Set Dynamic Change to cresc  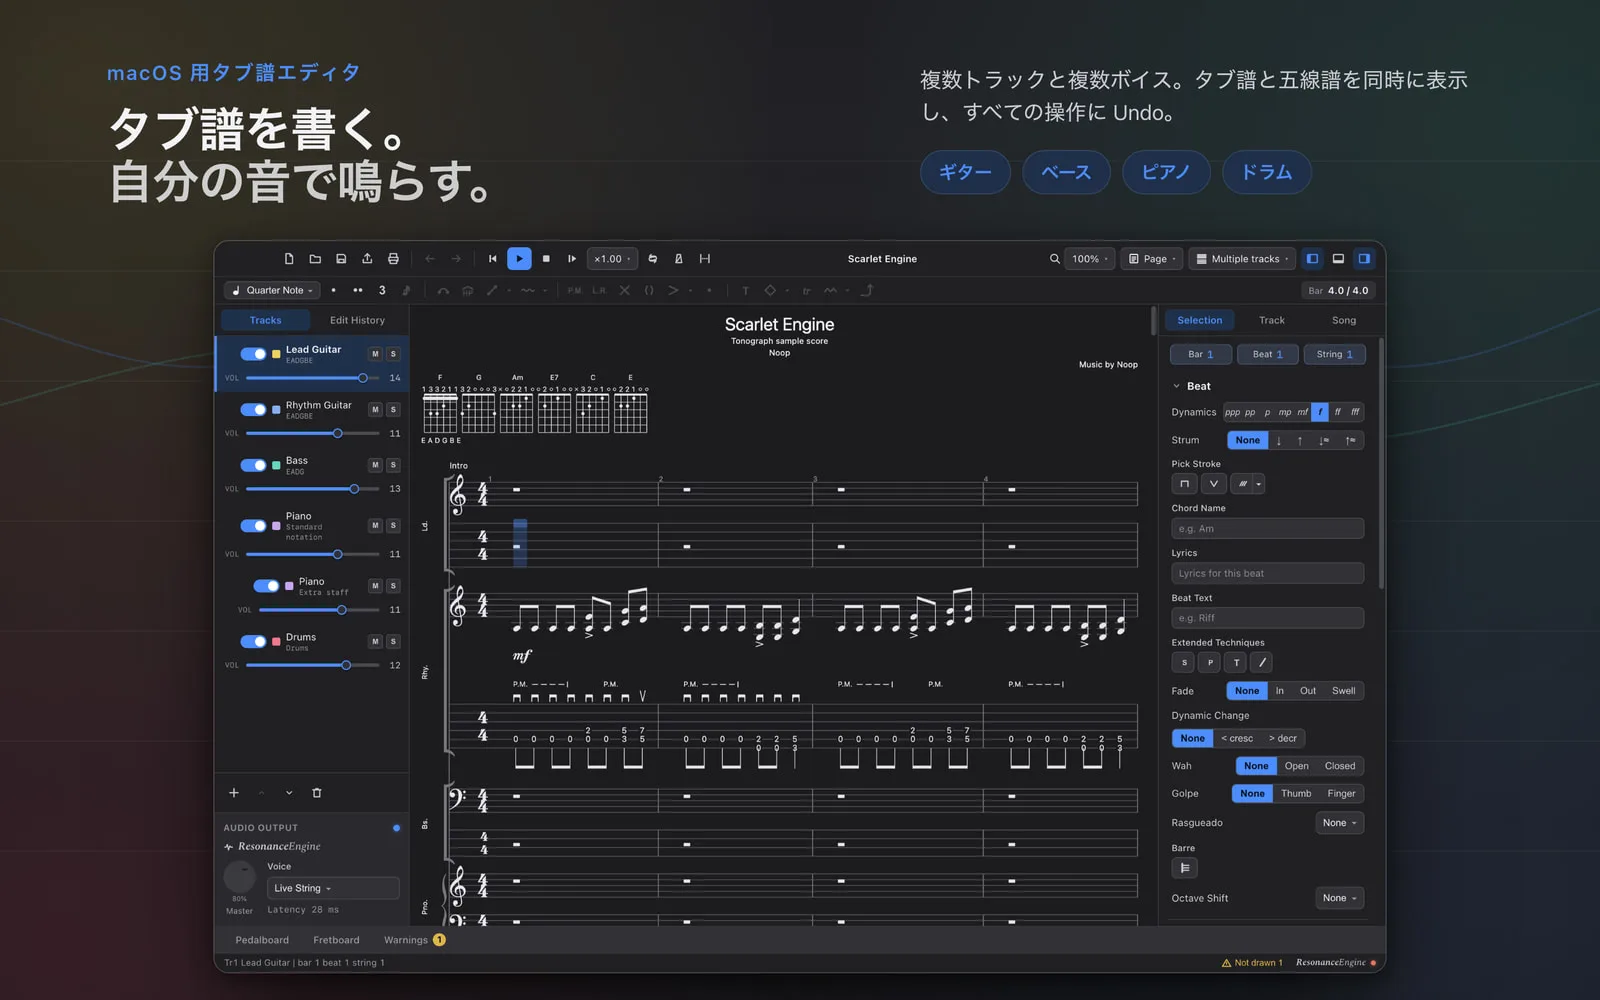tap(1237, 739)
